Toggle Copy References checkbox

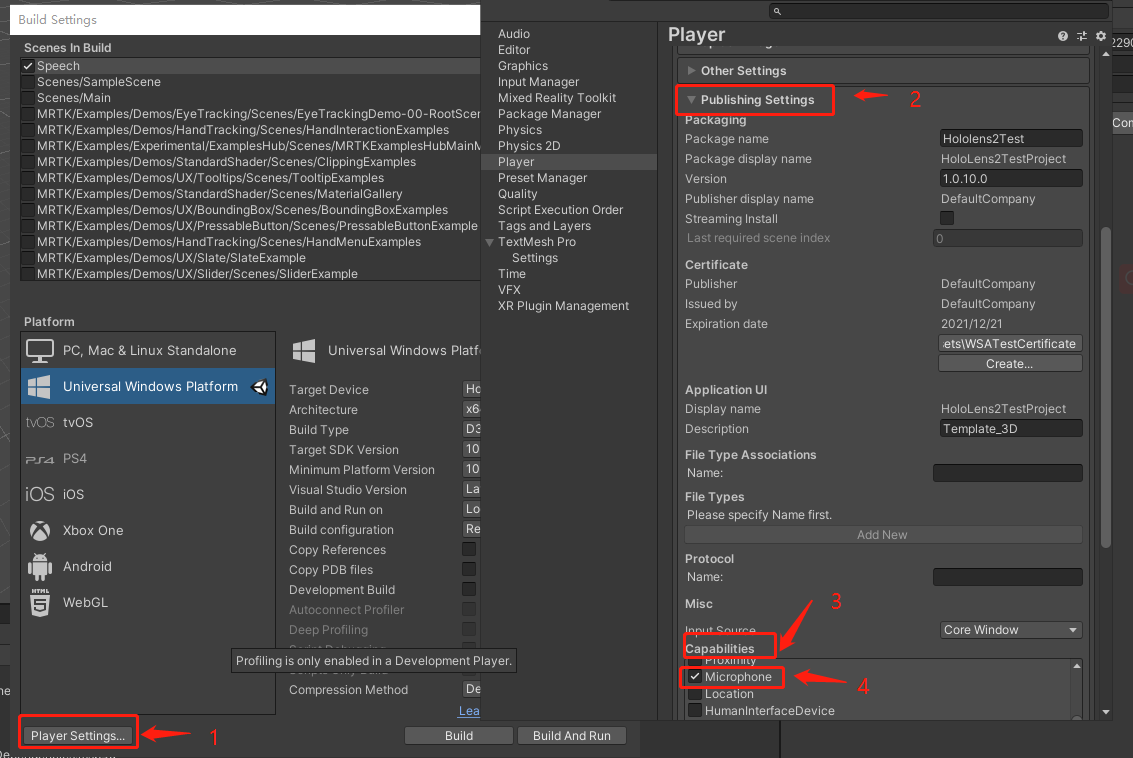pos(469,549)
